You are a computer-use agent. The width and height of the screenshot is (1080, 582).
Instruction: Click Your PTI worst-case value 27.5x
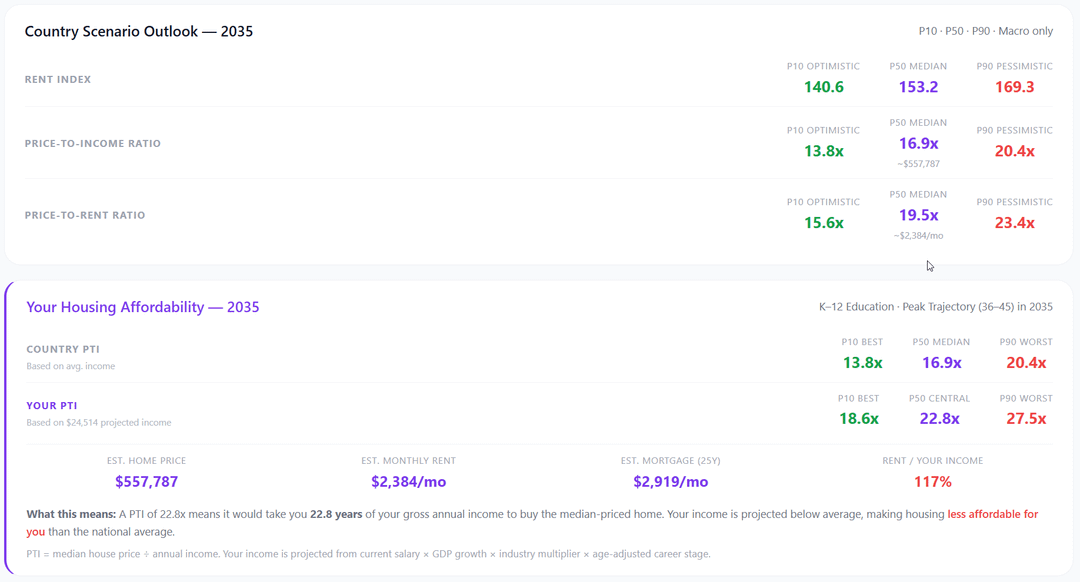pos(1025,419)
